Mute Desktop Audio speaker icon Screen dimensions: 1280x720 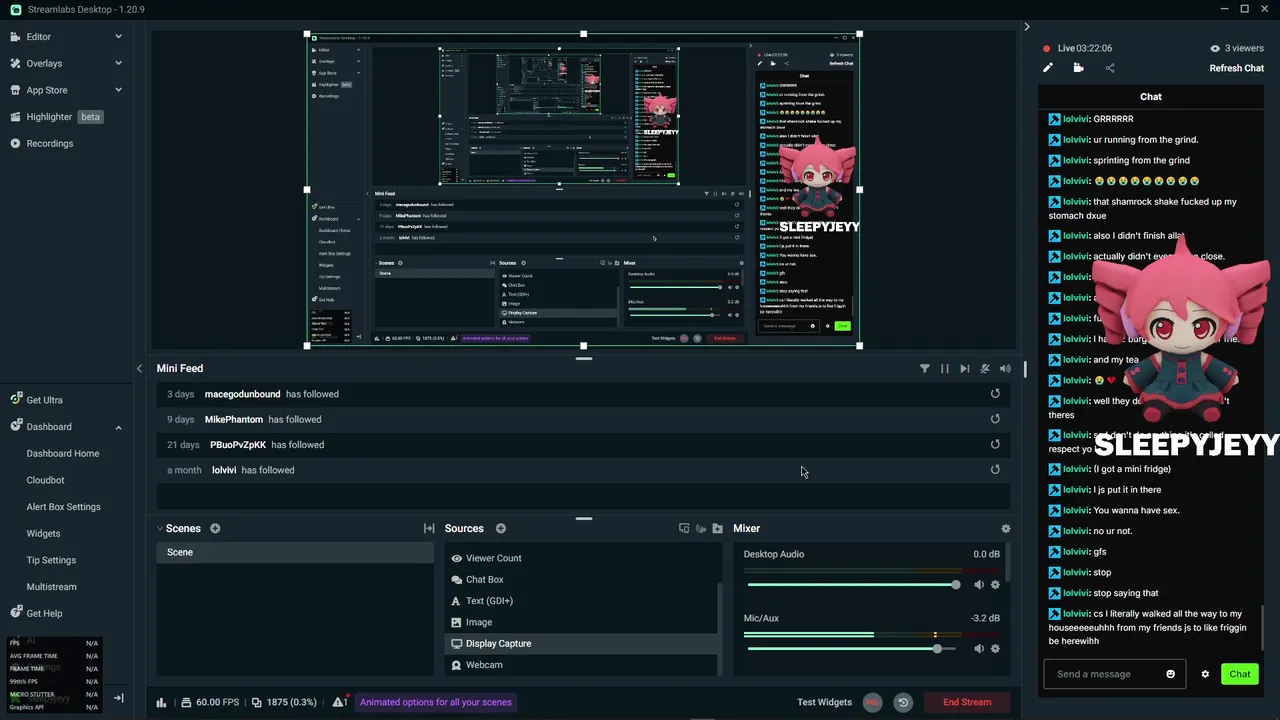(x=979, y=585)
